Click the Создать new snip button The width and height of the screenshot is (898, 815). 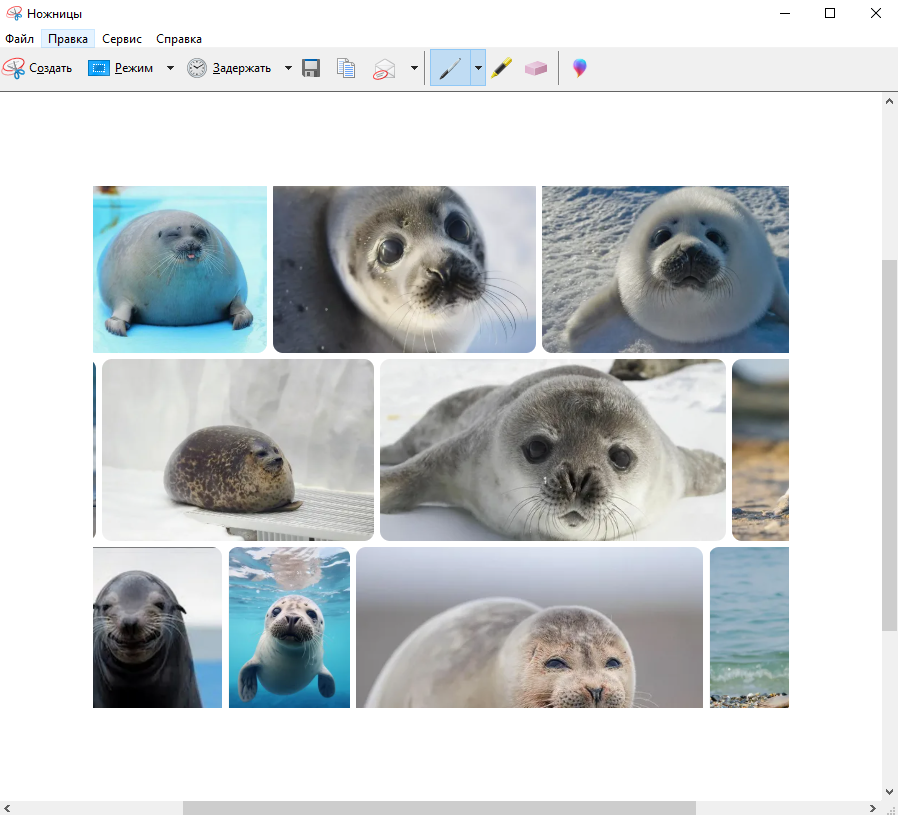pos(37,68)
